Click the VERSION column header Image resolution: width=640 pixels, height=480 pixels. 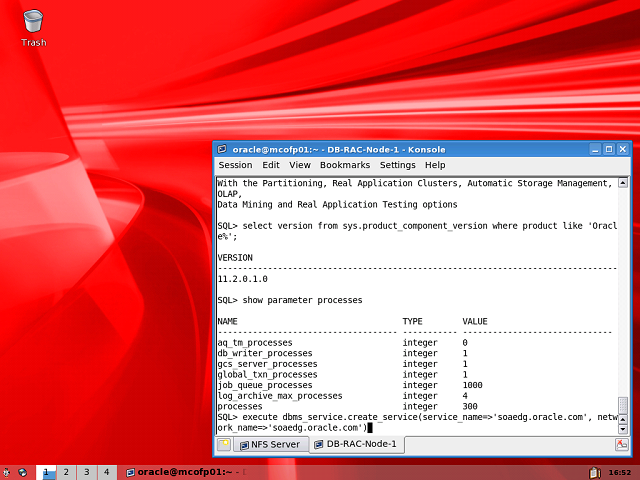[235, 258]
